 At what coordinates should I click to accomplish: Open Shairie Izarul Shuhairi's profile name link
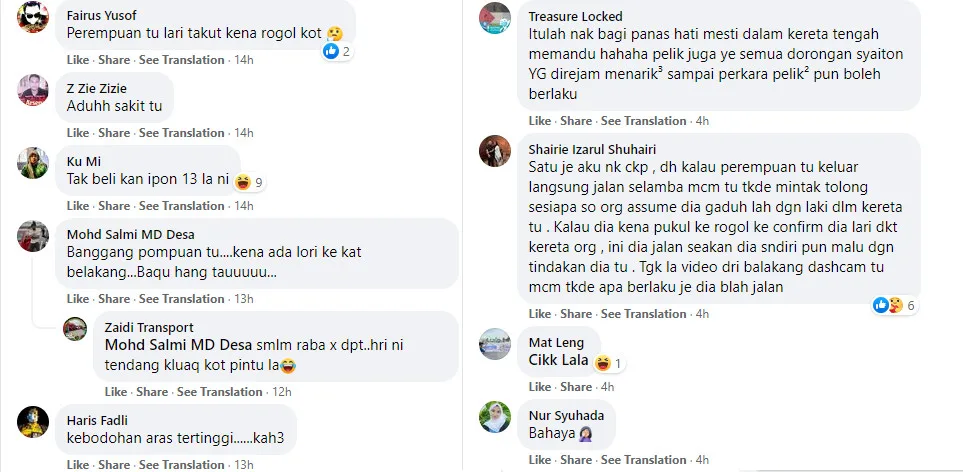click(x=589, y=149)
